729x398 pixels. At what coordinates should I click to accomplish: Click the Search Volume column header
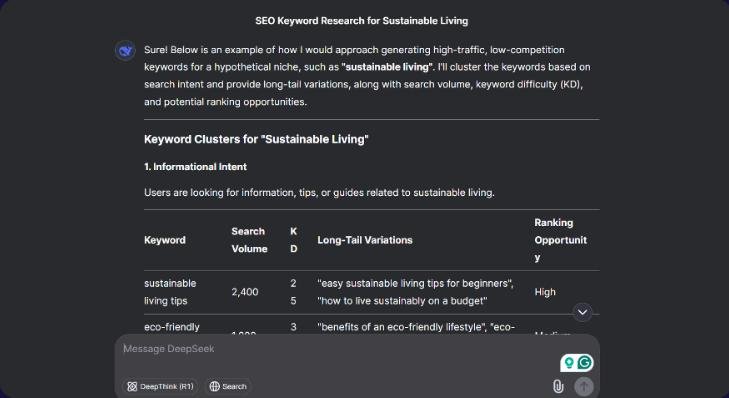click(x=249, y=240)
